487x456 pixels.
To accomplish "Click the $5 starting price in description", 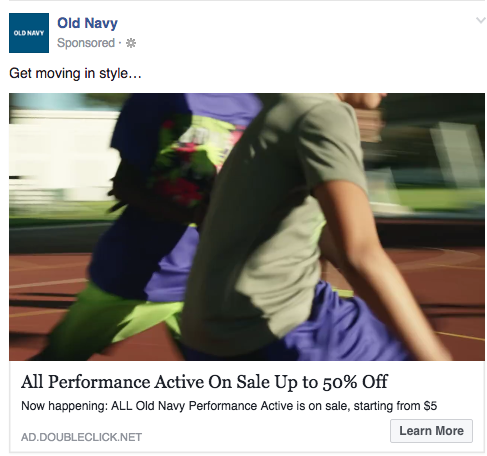I will coord(430,406).
